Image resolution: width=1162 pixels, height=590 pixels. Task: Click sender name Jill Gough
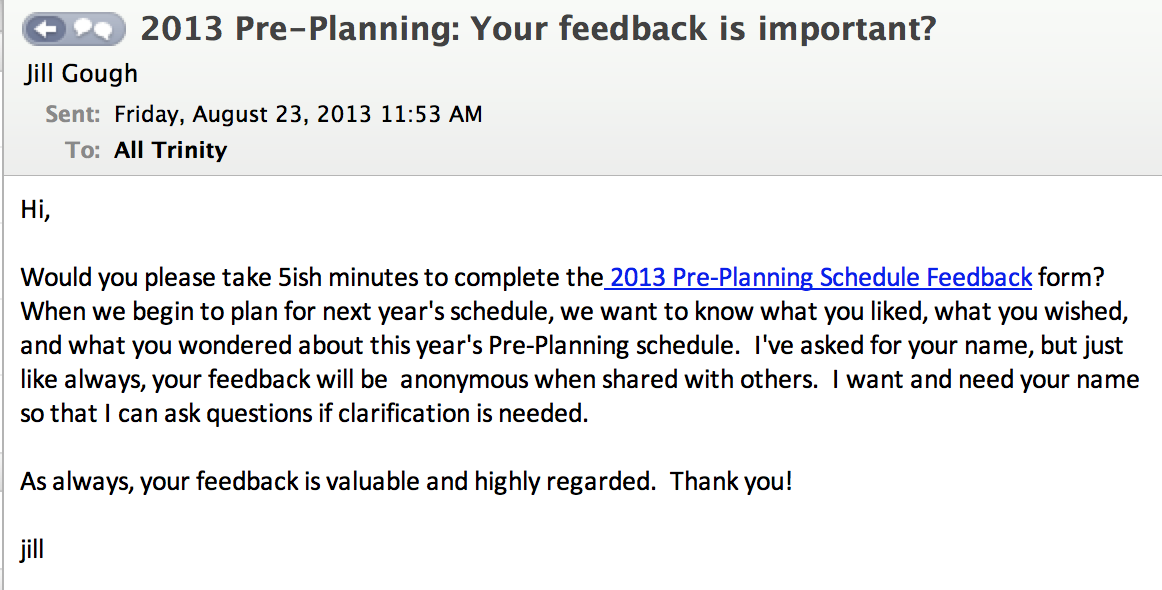(x=79, y=74)
